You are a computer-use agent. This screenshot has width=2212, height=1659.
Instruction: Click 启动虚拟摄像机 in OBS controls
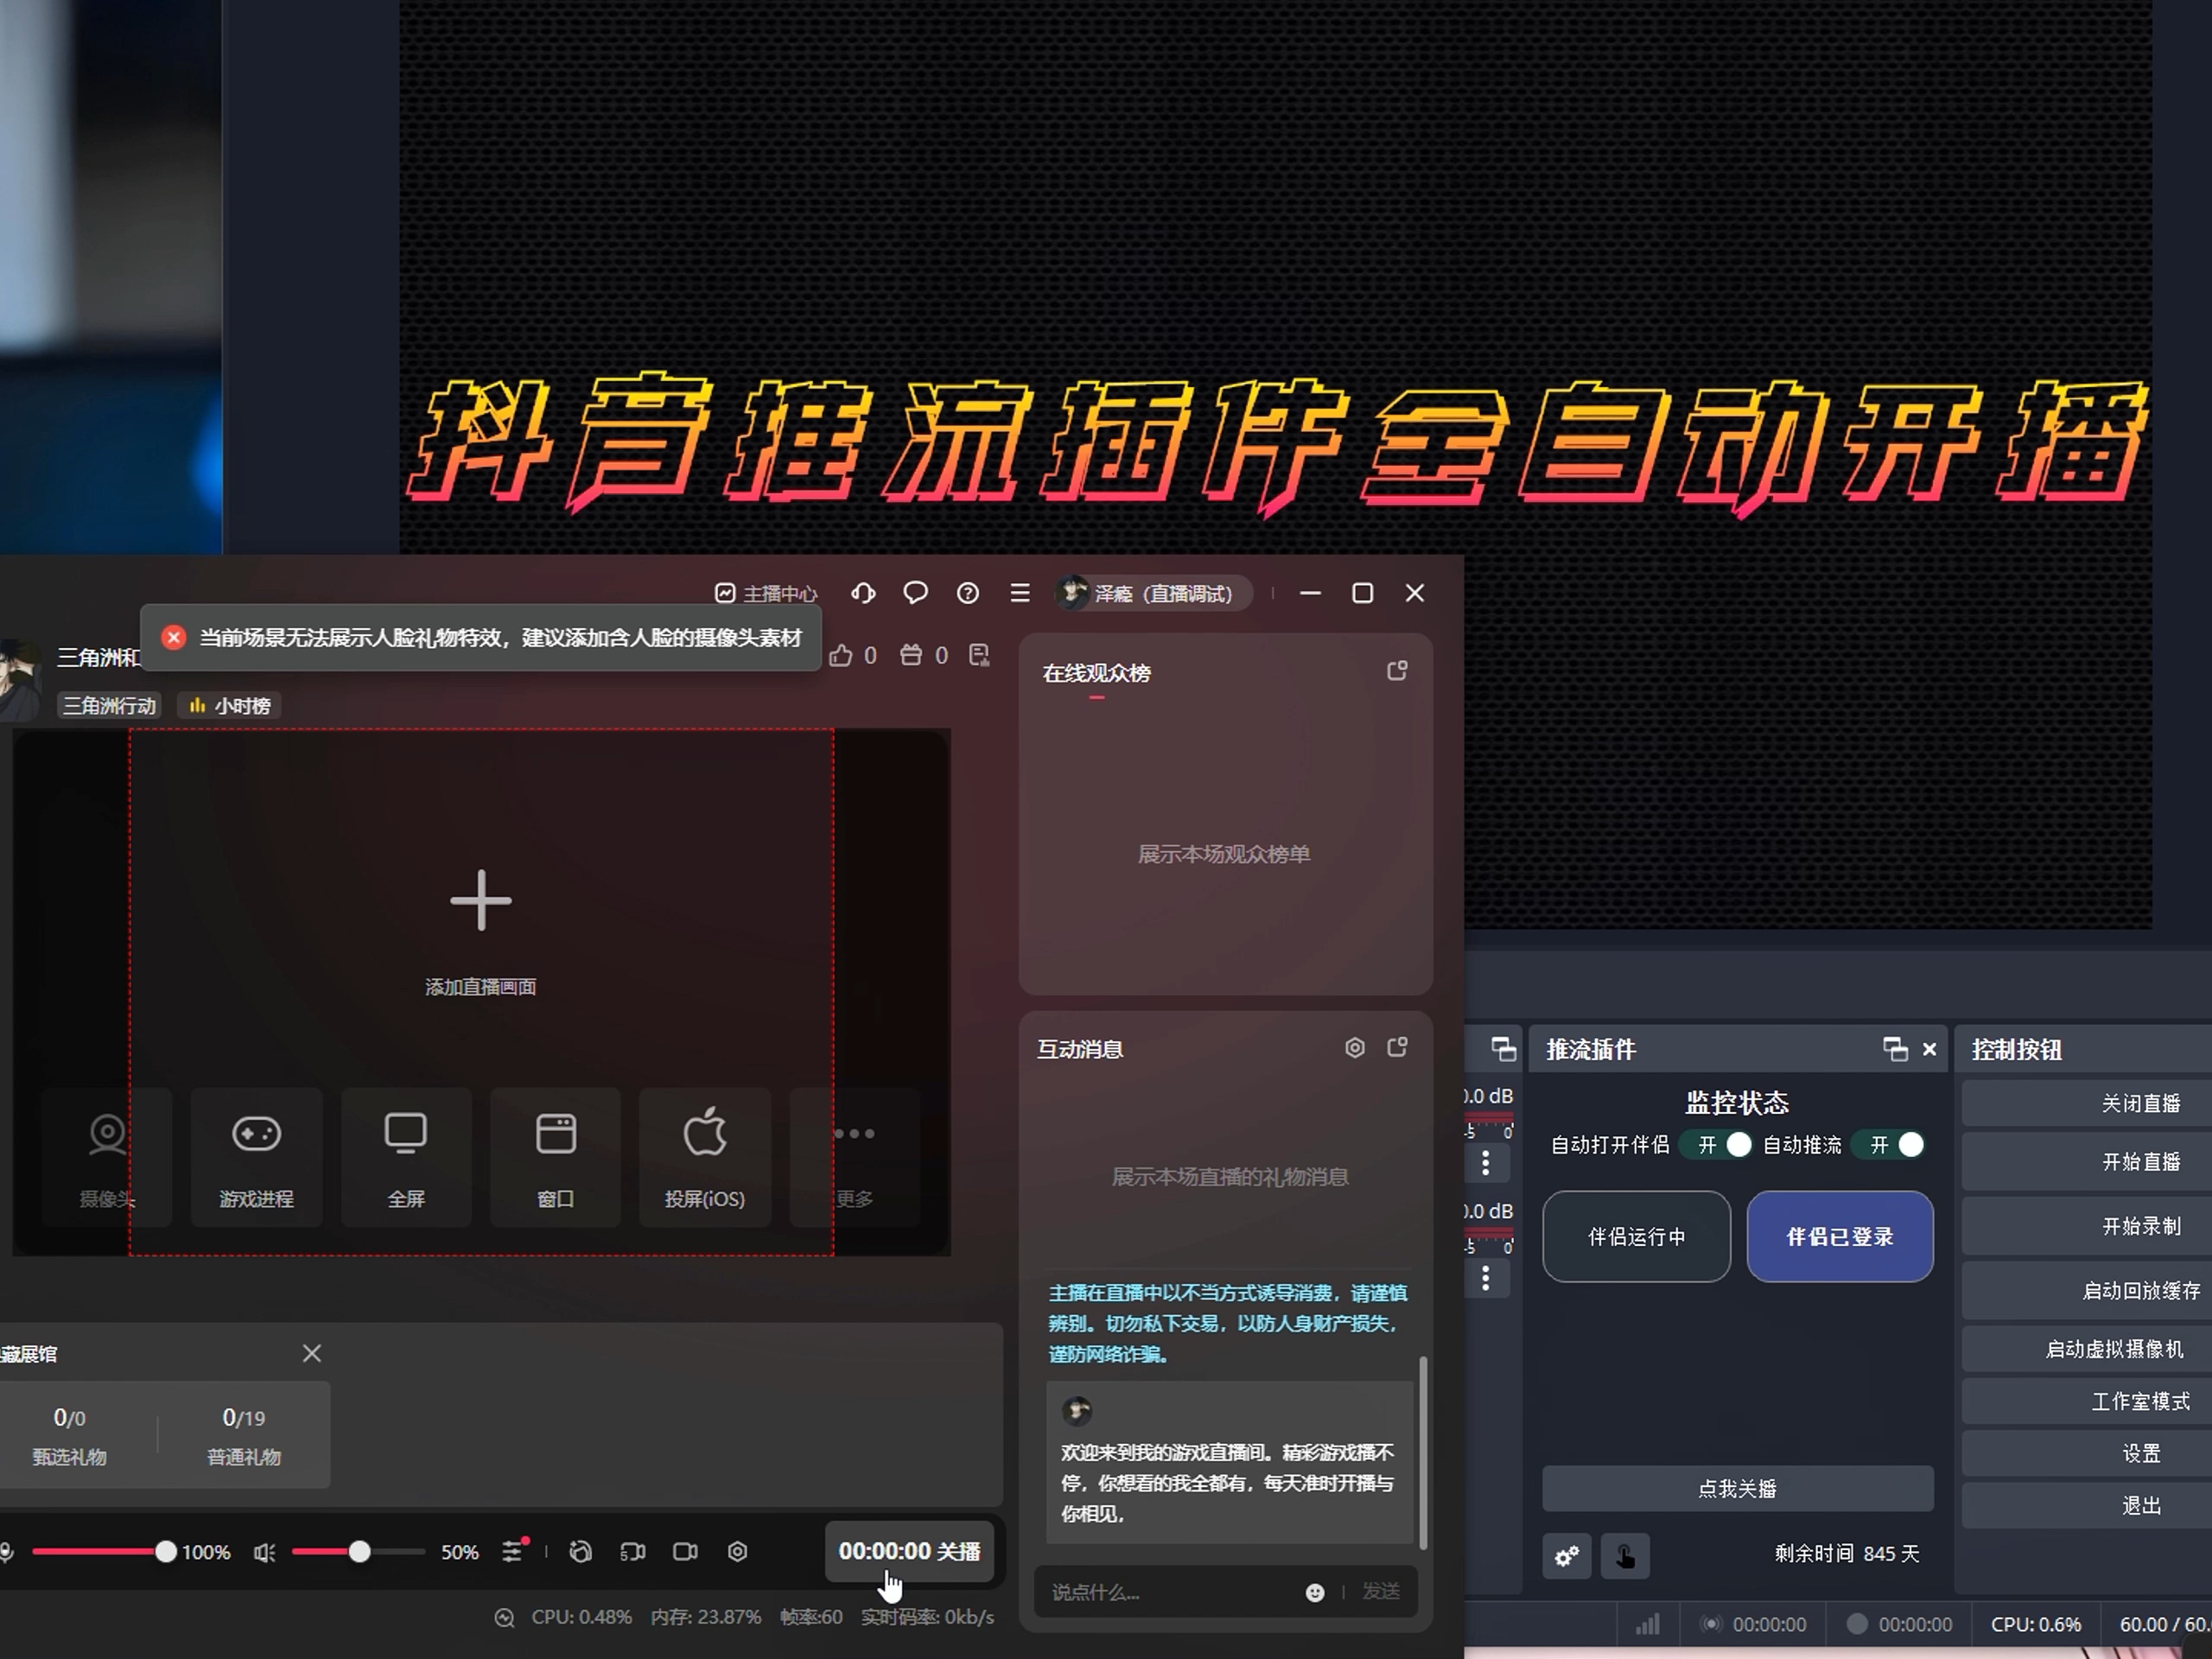point(2087,1349)
